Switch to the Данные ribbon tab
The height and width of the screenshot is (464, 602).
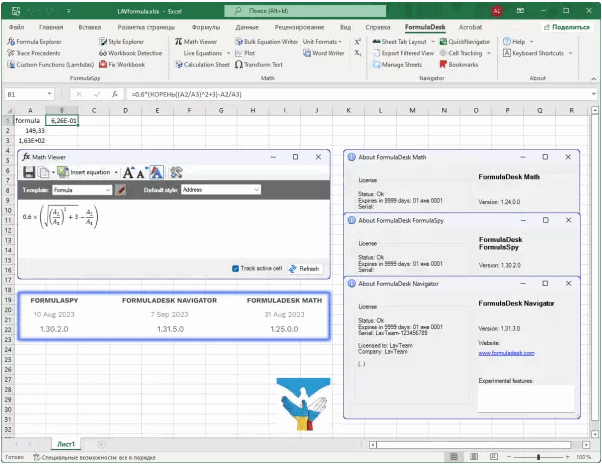247,27
